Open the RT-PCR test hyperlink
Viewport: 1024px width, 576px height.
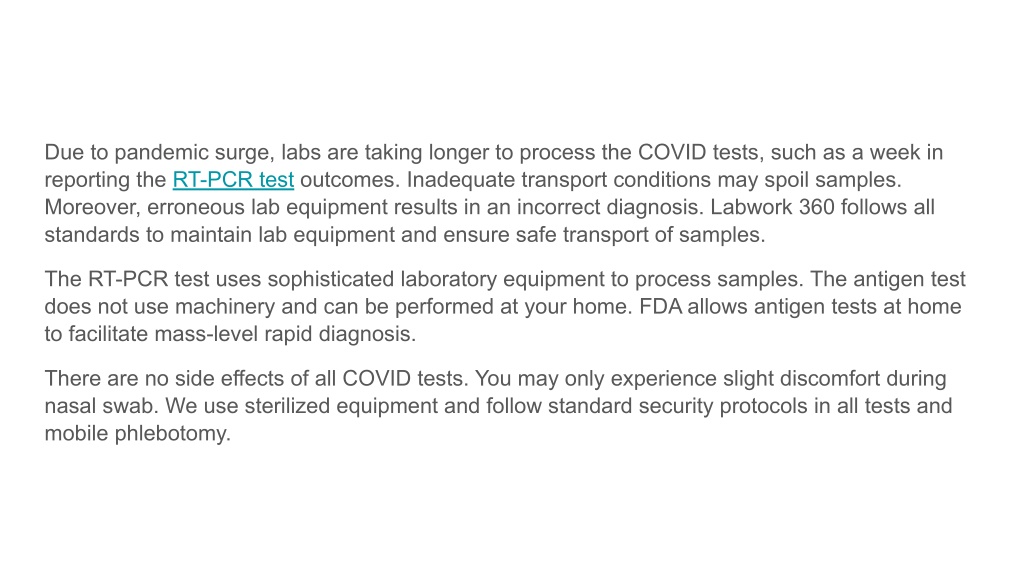coord(233,180)
